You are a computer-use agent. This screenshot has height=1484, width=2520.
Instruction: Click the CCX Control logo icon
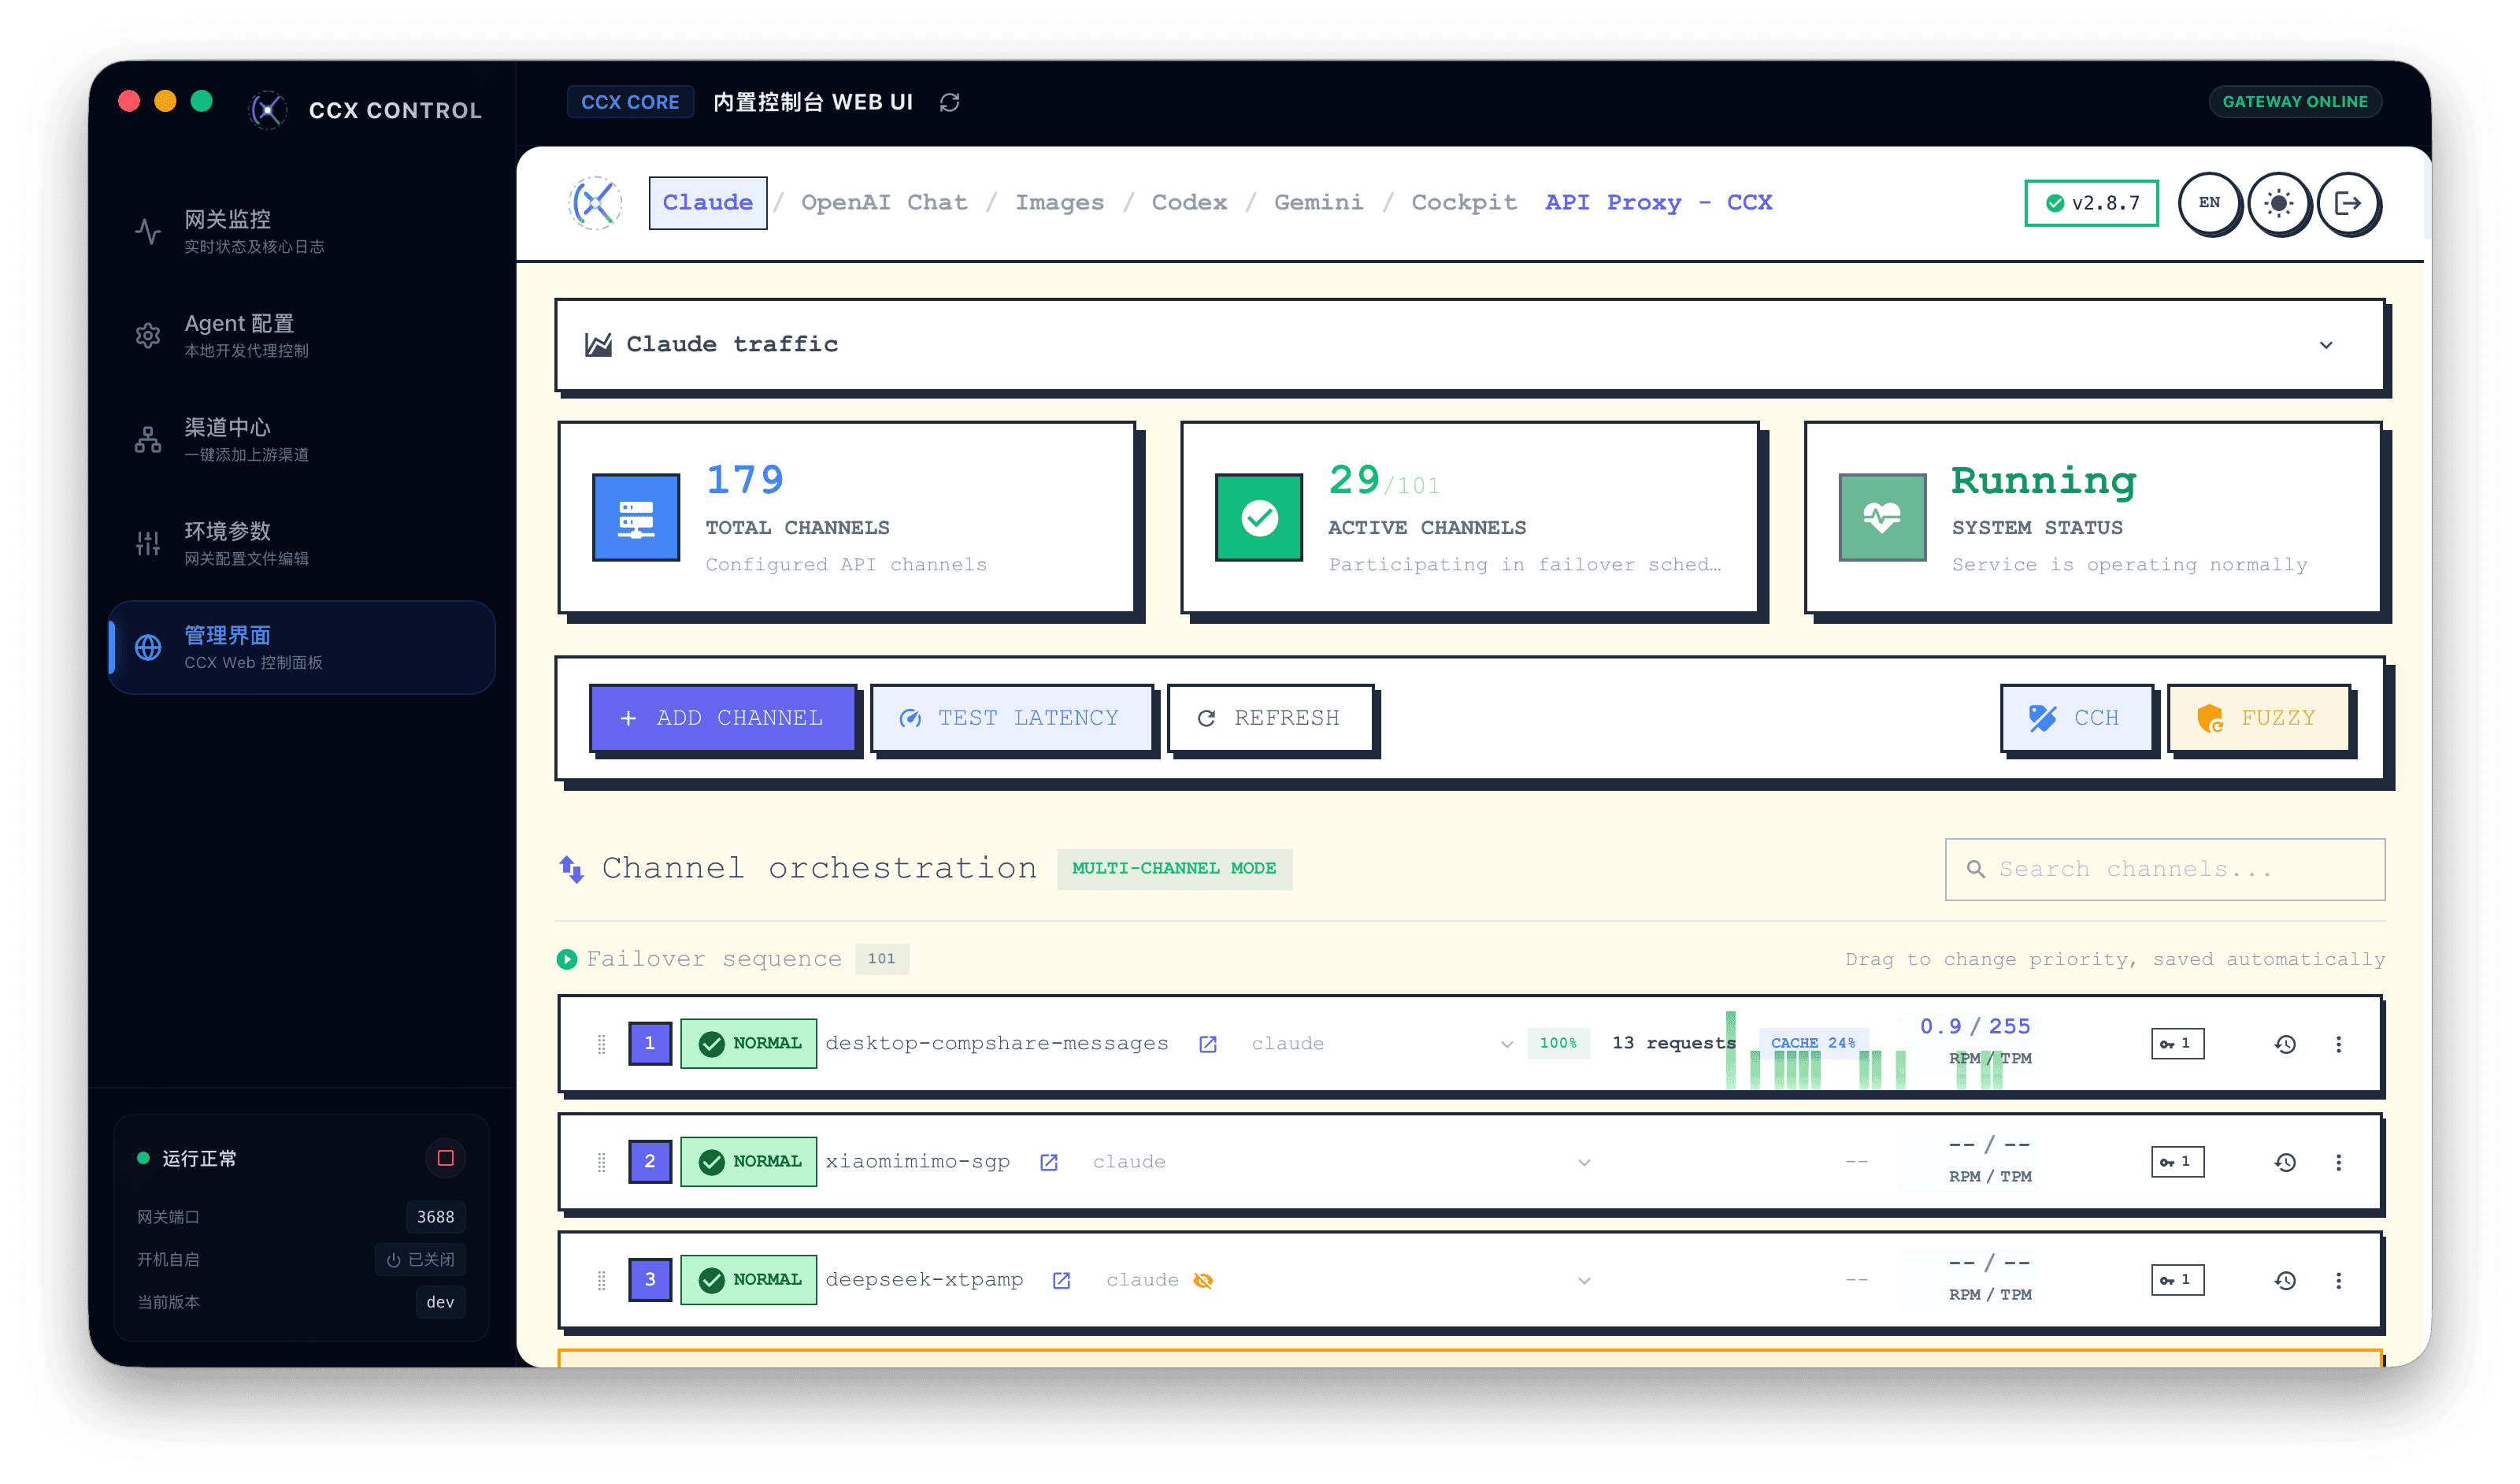(268, 109)
